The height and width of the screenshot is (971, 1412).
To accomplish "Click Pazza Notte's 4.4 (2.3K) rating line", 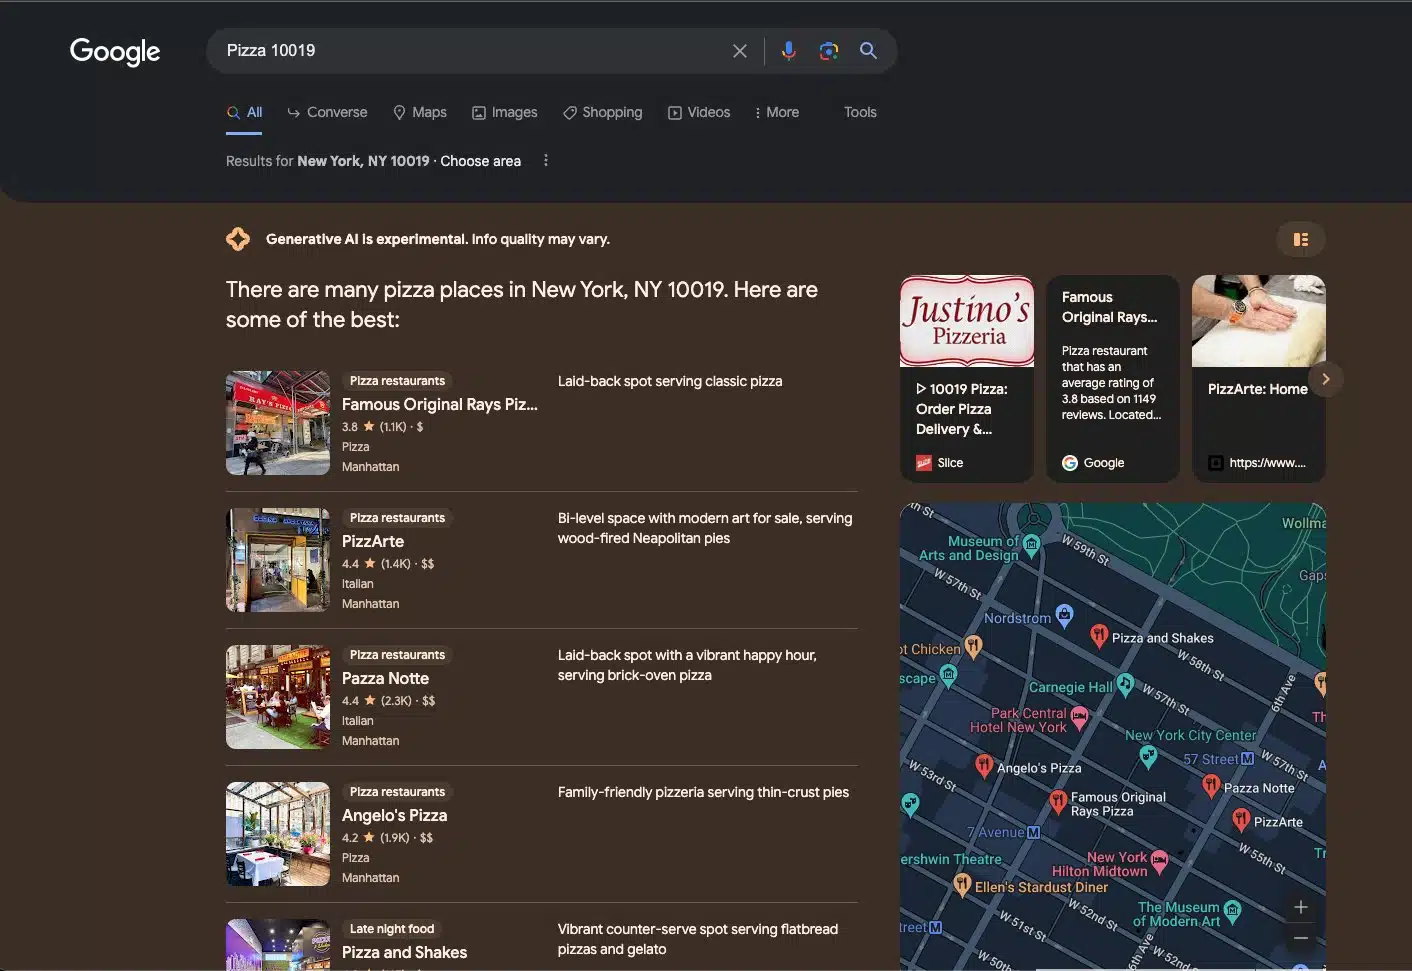I will click(389, 701).
